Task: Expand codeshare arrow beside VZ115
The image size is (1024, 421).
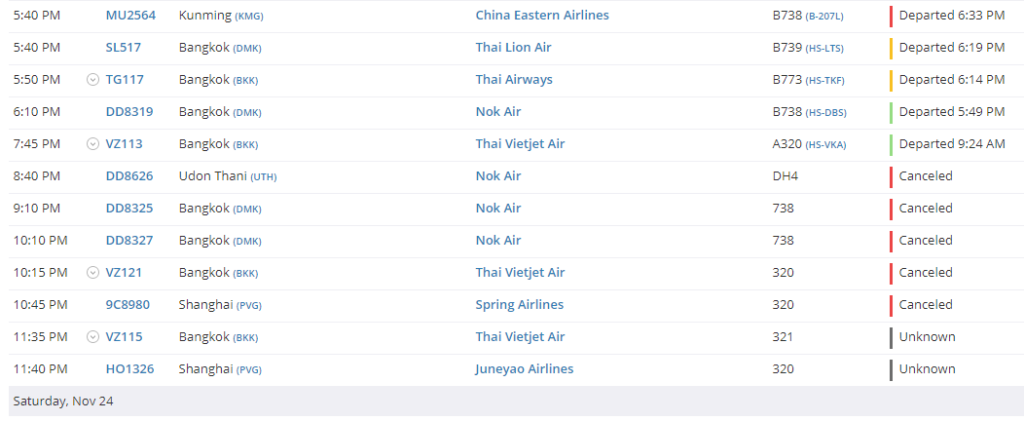Action: pyautogui.click(x=93, y=337)
